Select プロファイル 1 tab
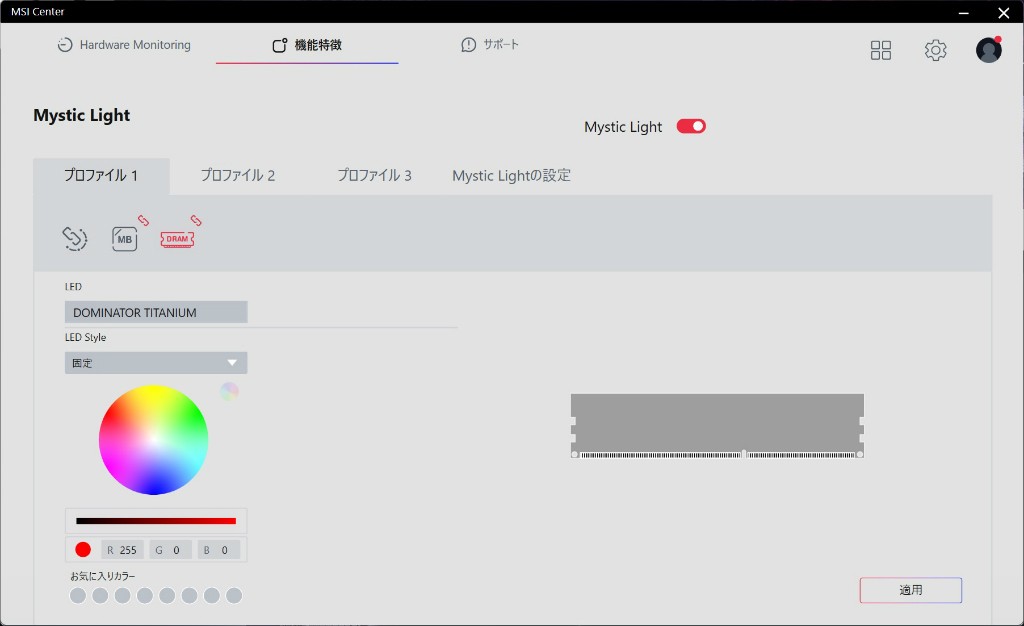 (x=101, y=176)
